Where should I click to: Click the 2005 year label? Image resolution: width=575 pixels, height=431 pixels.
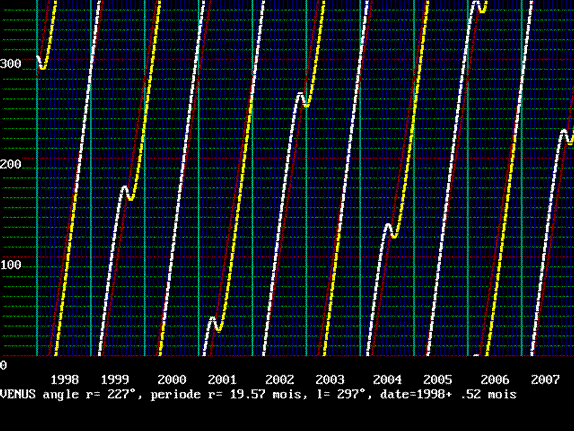coord(438,380)
